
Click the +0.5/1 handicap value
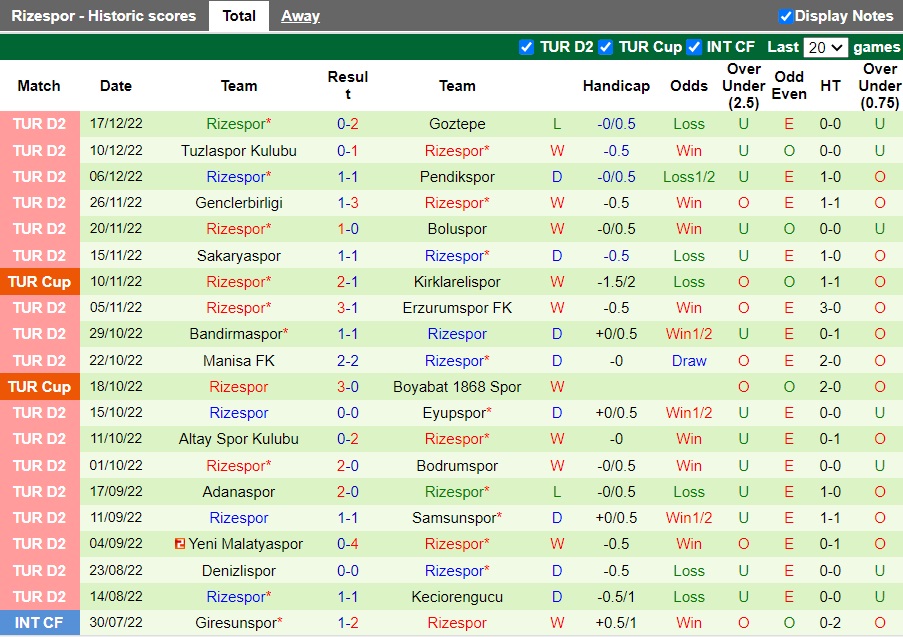[x=616, y=623]
